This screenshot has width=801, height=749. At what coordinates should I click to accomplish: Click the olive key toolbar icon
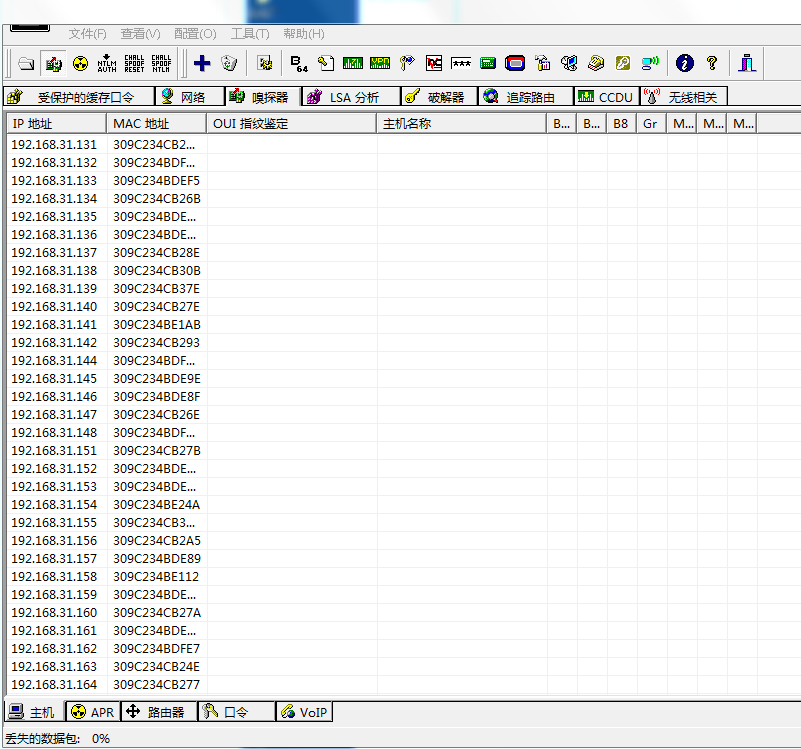(x=623, y=63)
